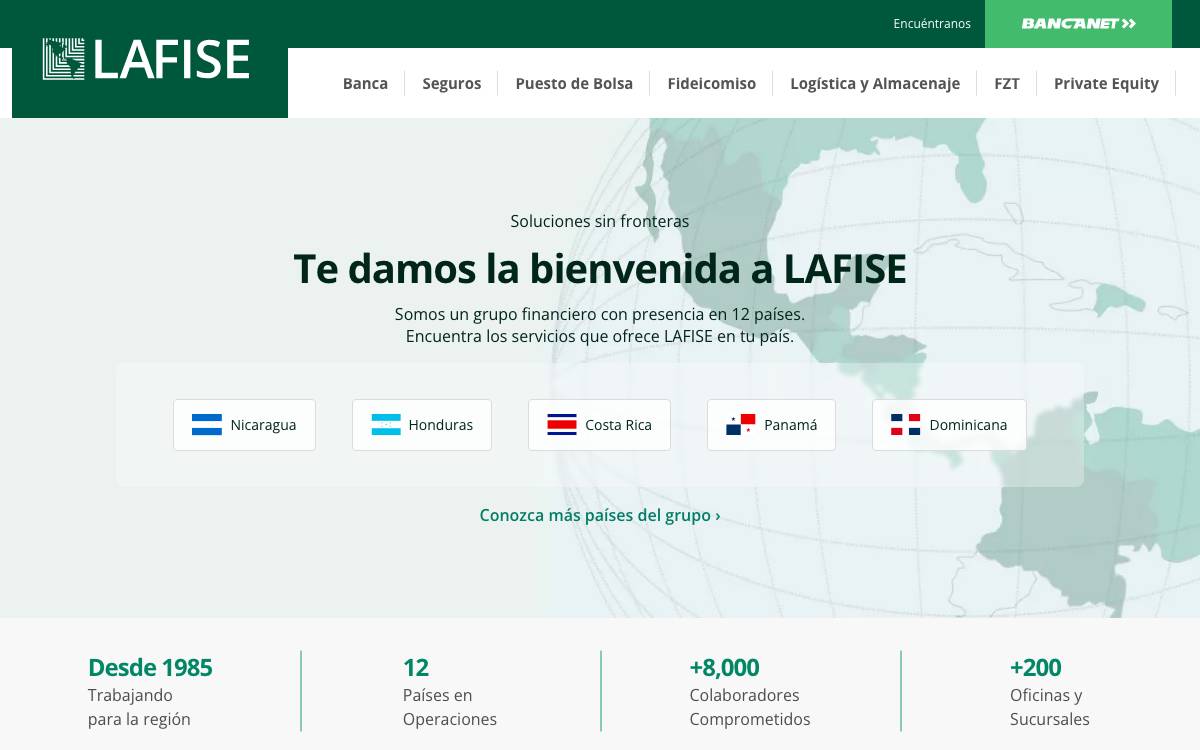Click the 'Soluciones sin fronteras' tagline

point(600,221)
